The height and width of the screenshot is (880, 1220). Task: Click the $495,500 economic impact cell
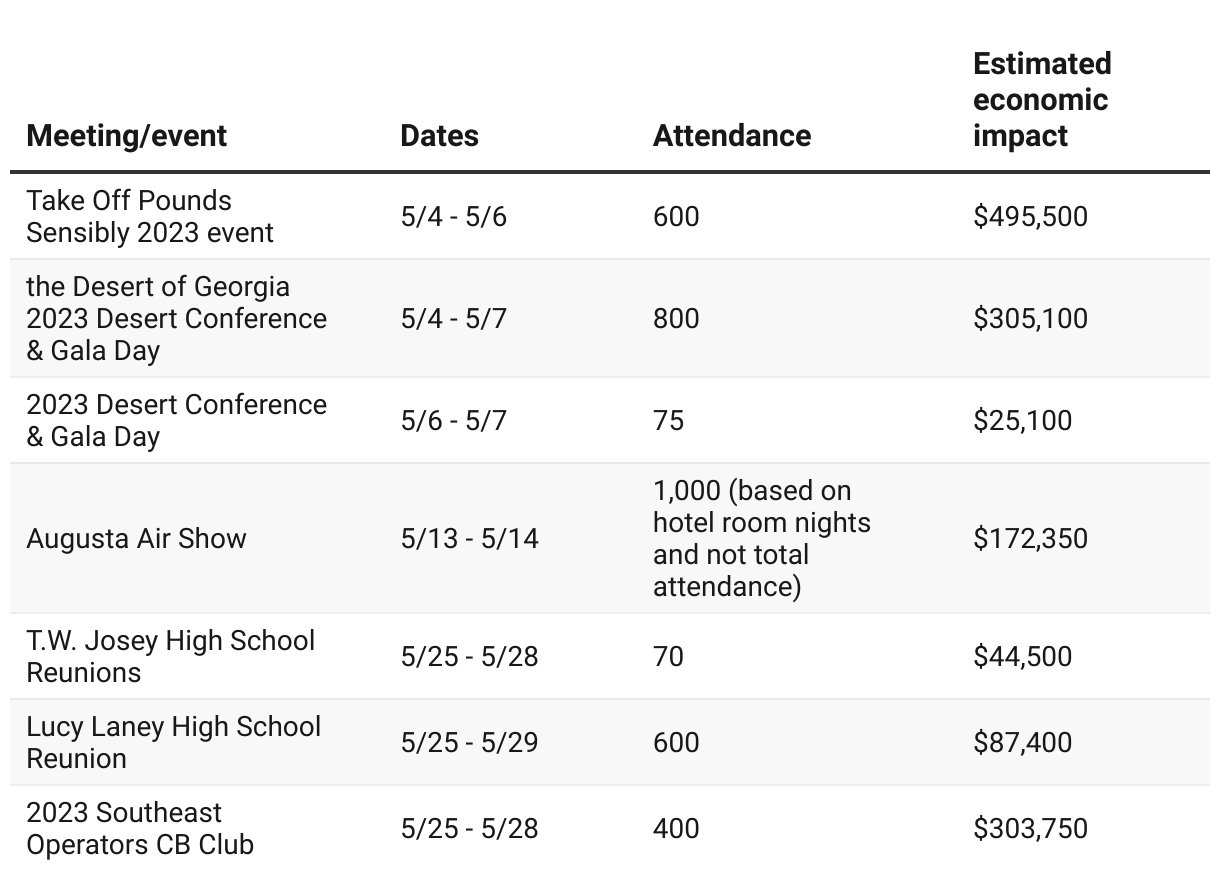pos(1030,216)
